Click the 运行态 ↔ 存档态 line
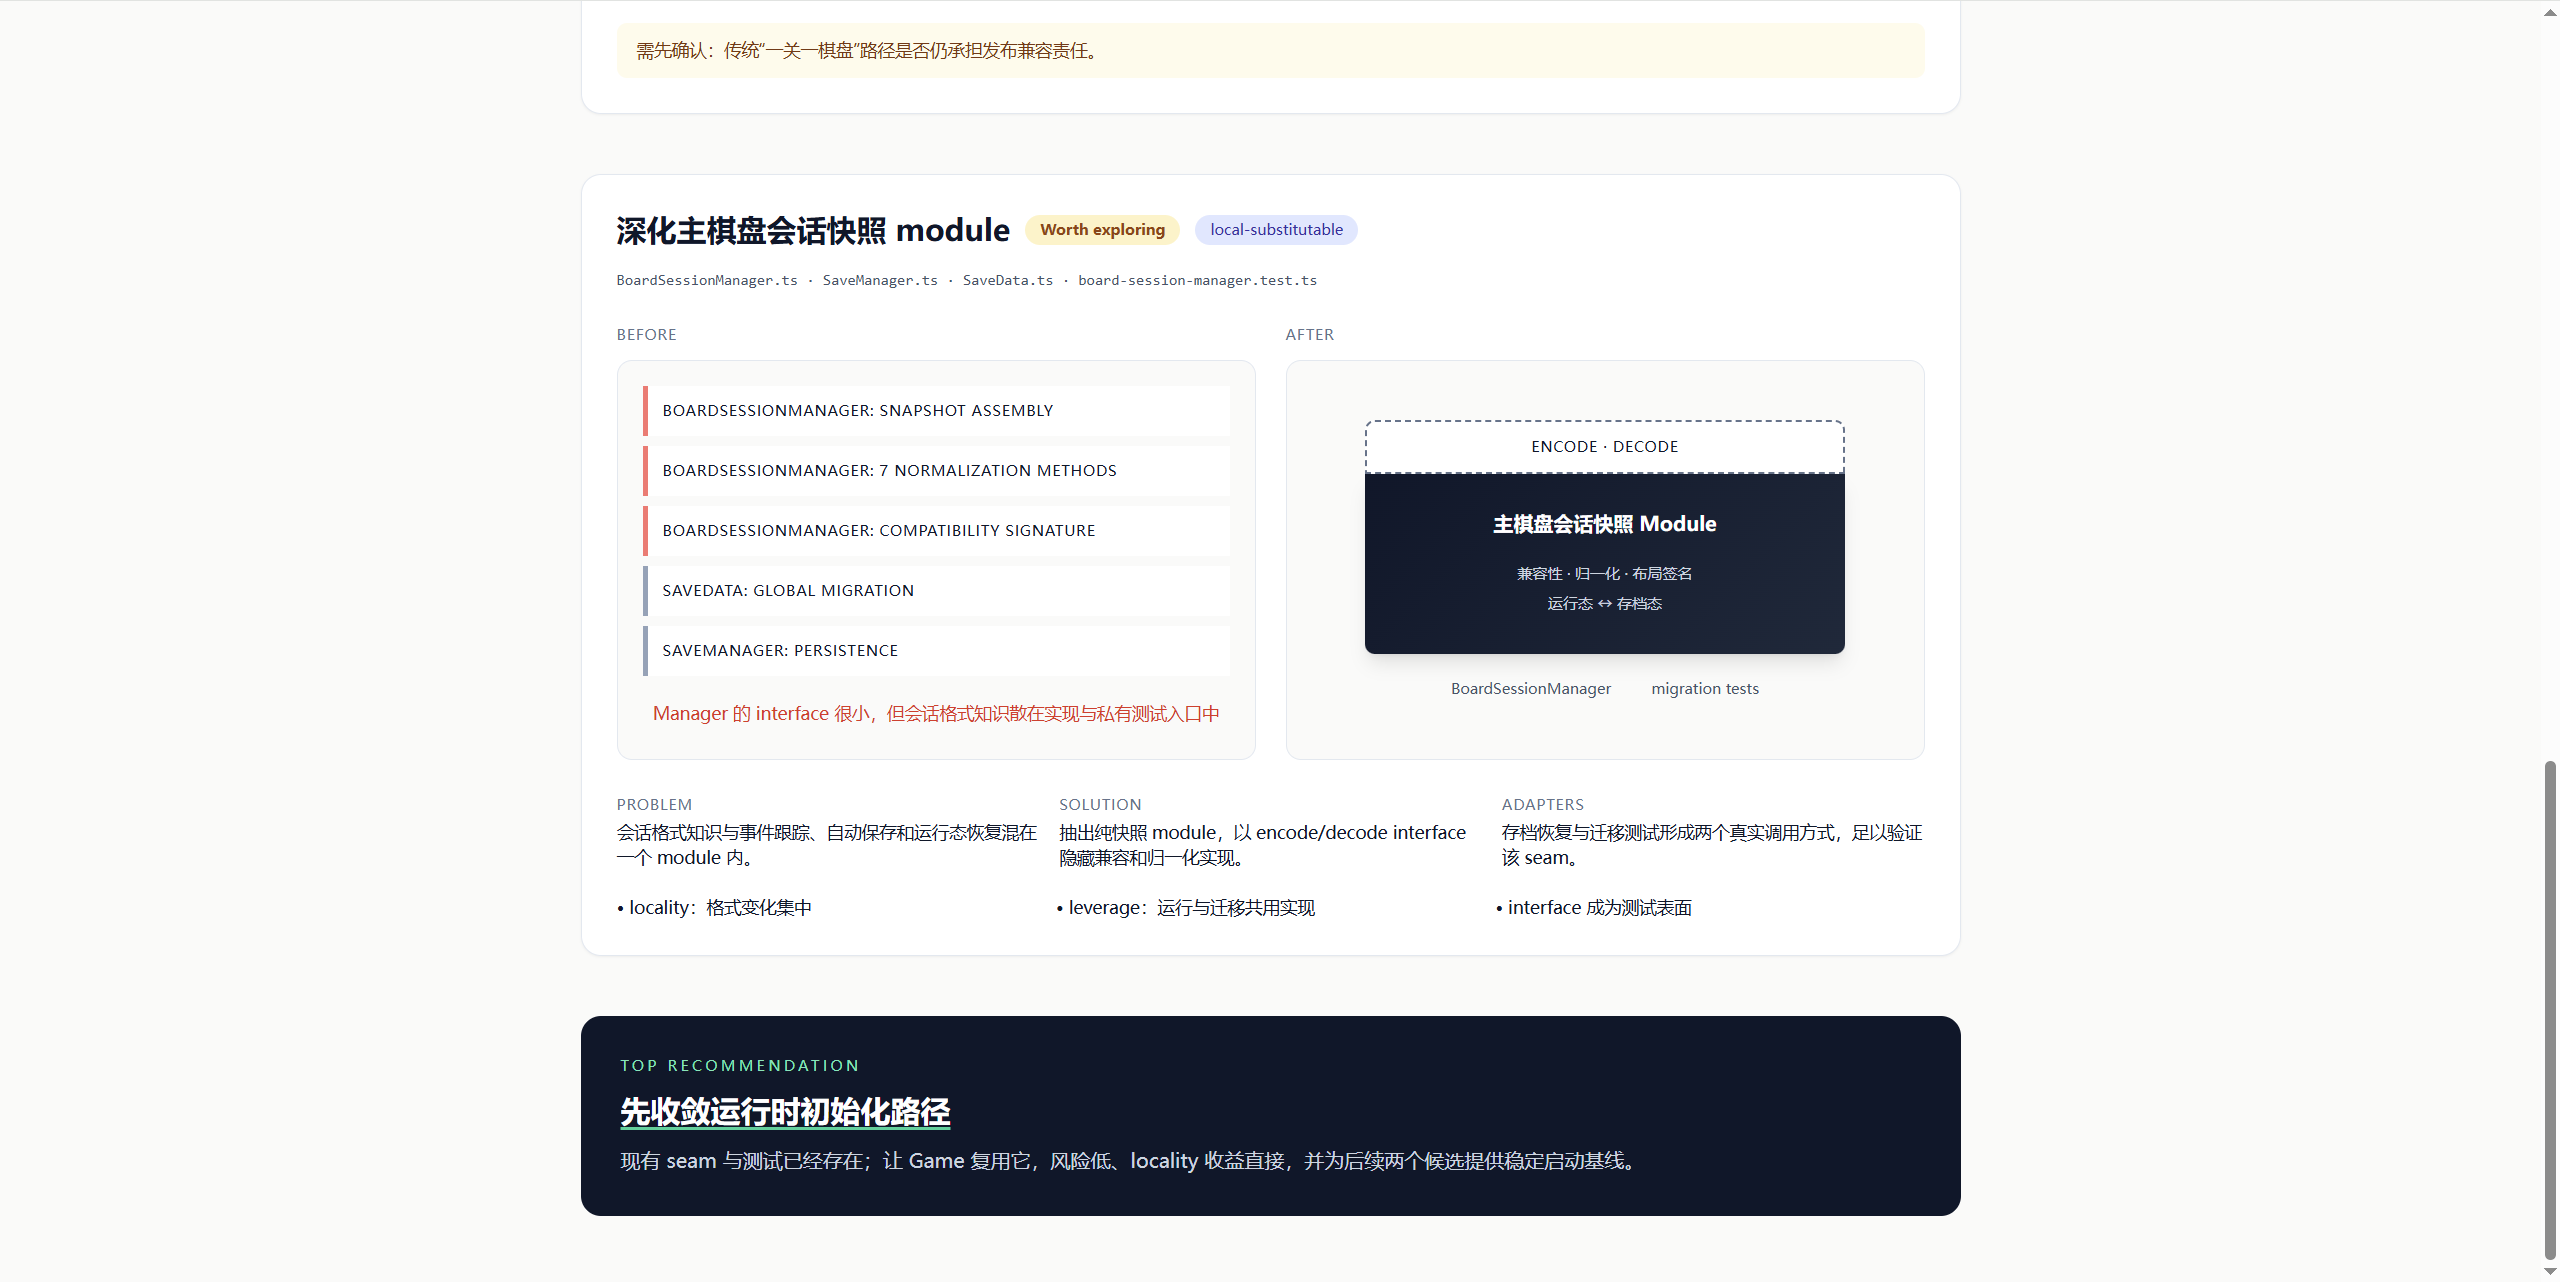Viewport: 2560px width, 1282px height. click(x=1604, y=604)
